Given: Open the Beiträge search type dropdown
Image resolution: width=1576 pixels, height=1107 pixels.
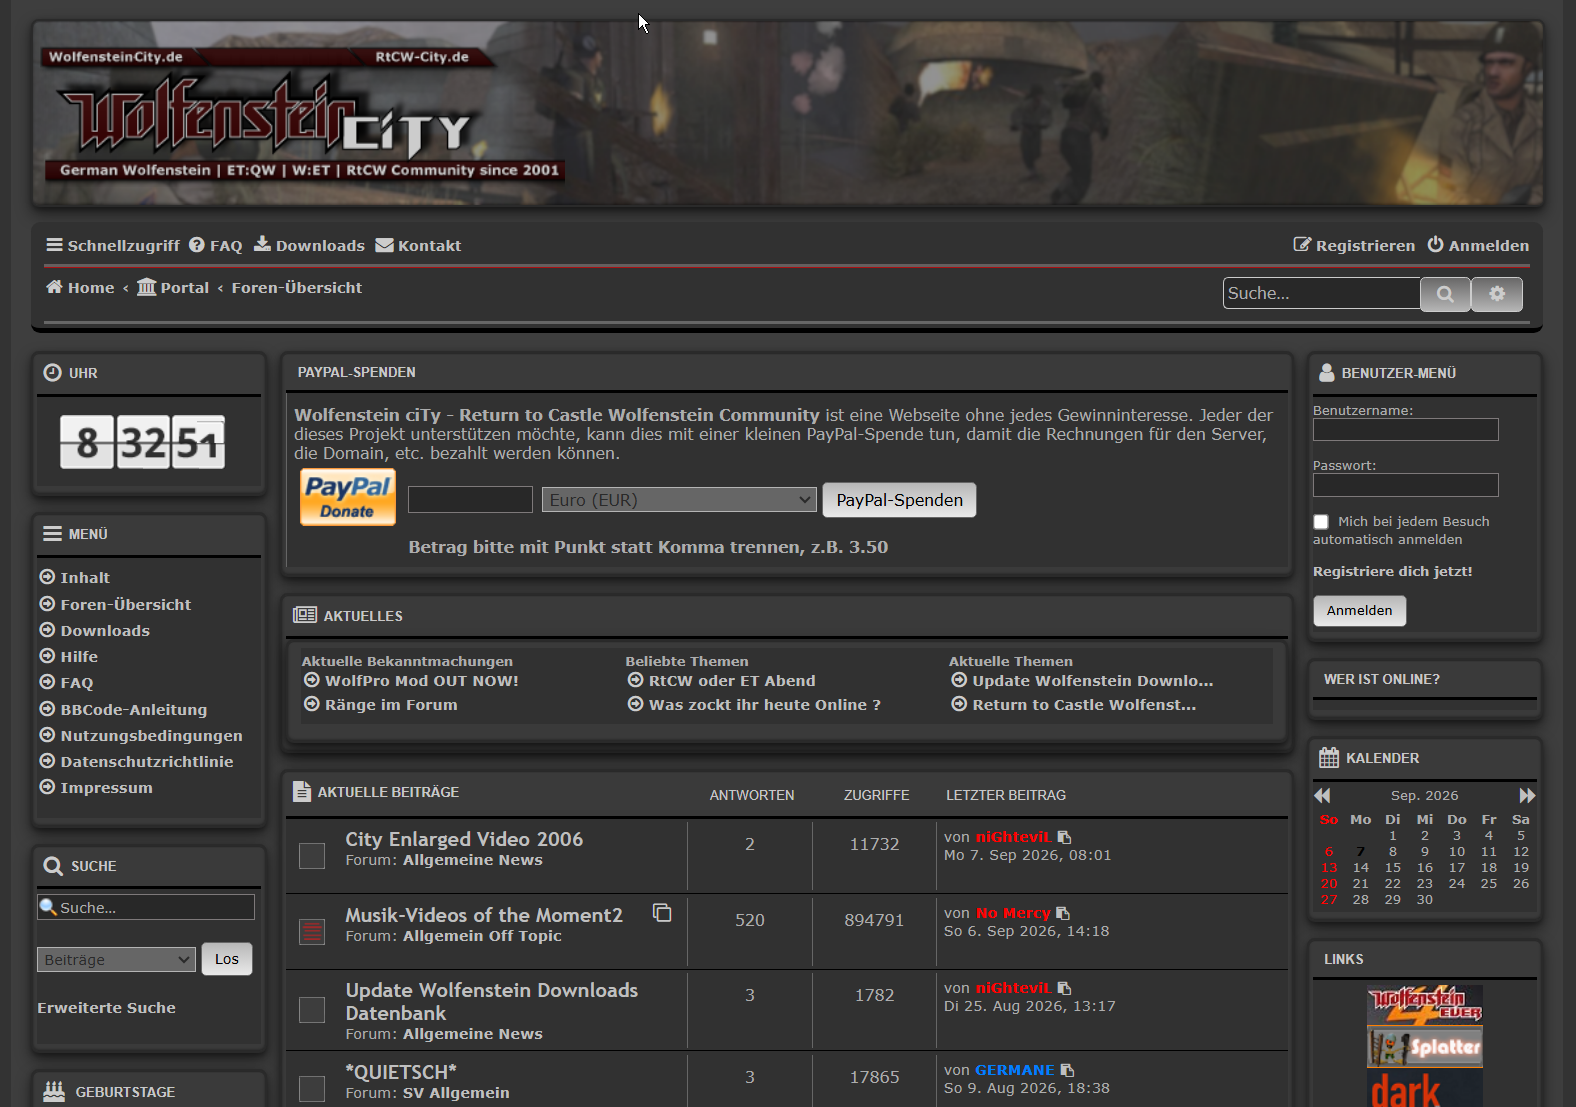Looking at the screenshot, I should click(116, 960).
